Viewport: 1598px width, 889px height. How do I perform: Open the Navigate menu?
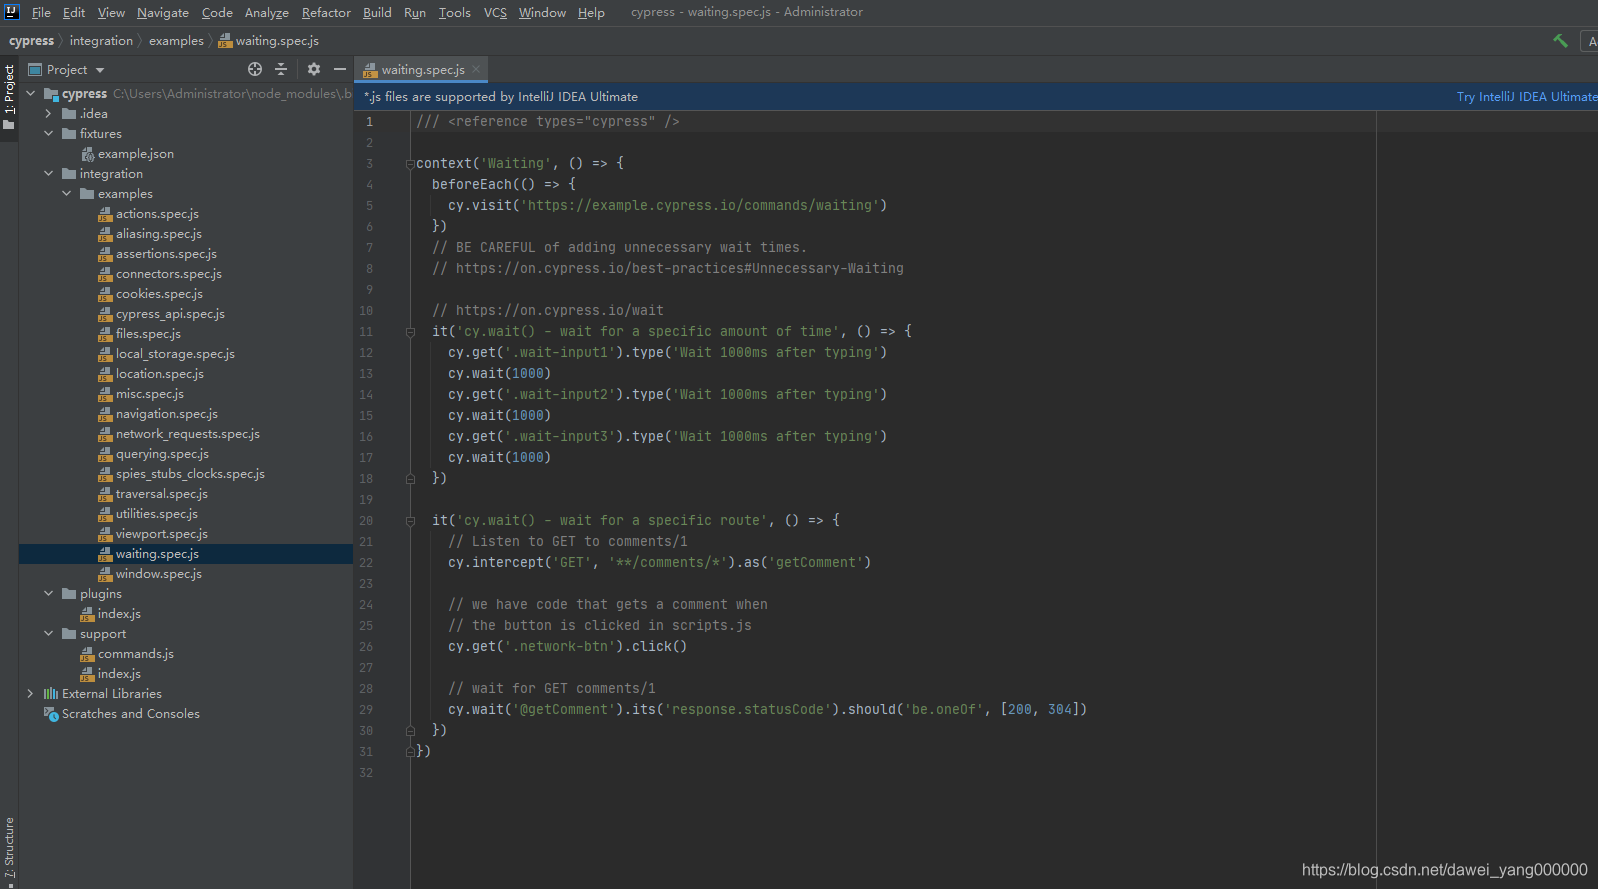point(163,12)
